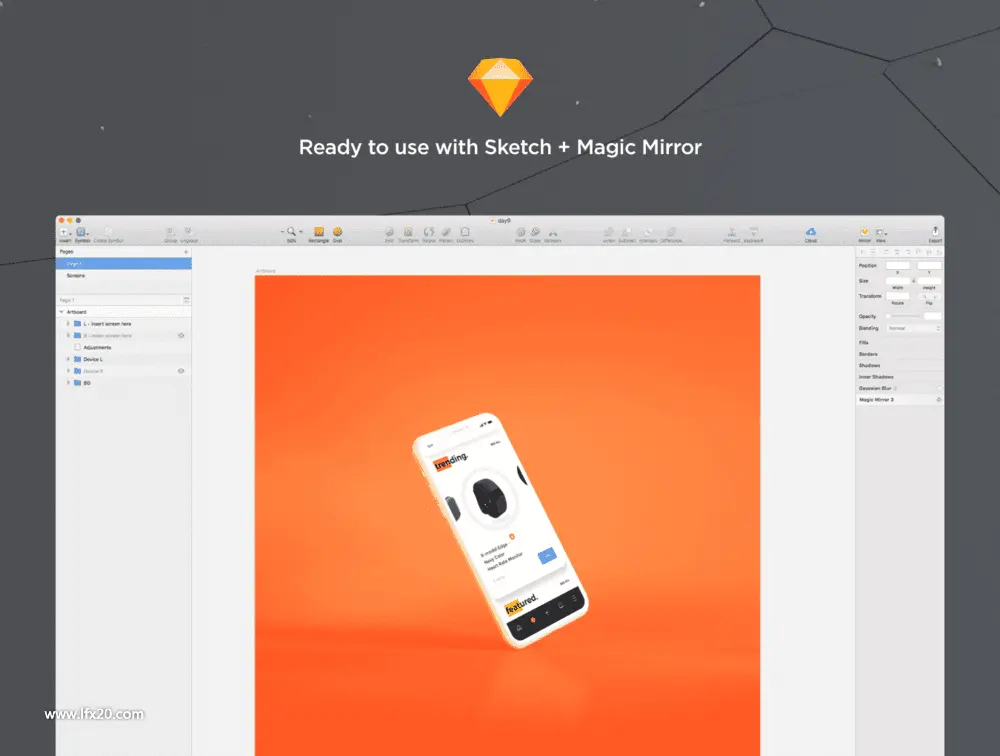Expand the Device L layer group
The image size is (1000, 756).
click(x=68, y=359)
